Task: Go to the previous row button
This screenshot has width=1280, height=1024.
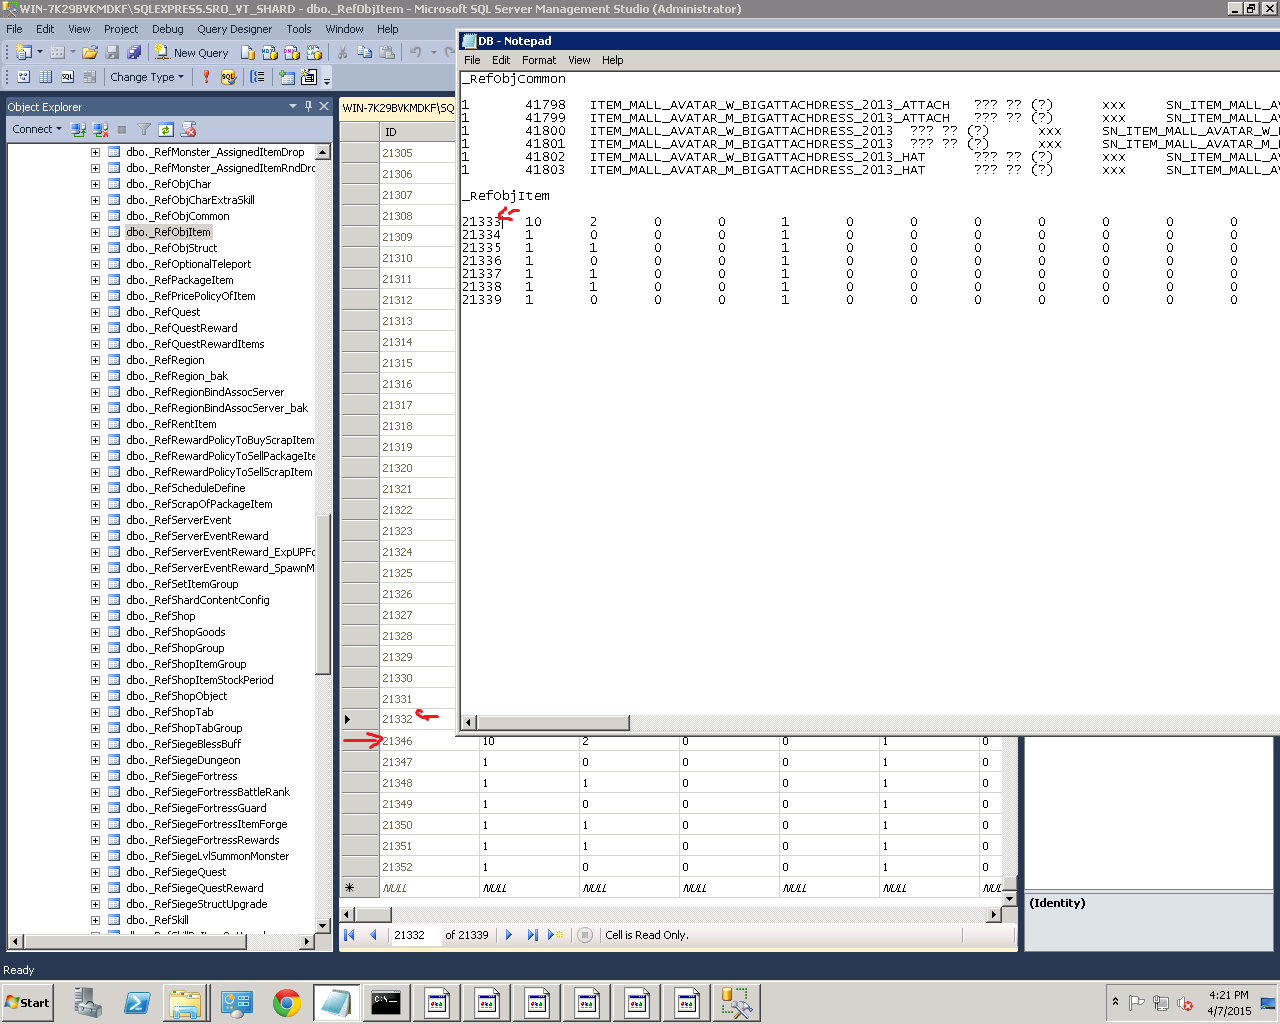Action: pyautogui.click(x=373, y=935)
